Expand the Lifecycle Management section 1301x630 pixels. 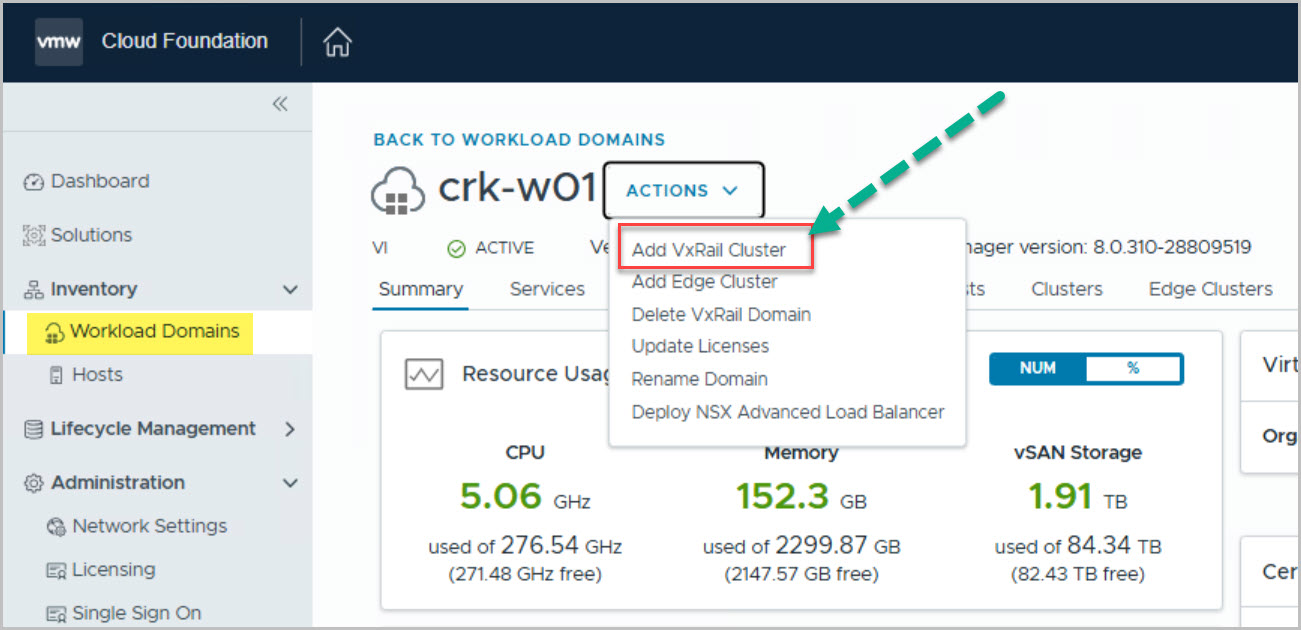tap(290, 429)
